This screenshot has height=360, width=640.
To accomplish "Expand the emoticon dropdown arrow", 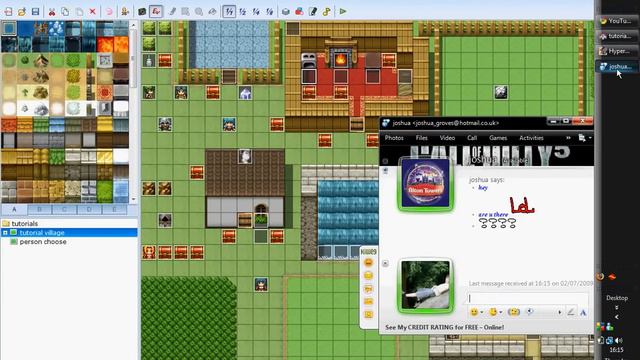I will [482, 313].
